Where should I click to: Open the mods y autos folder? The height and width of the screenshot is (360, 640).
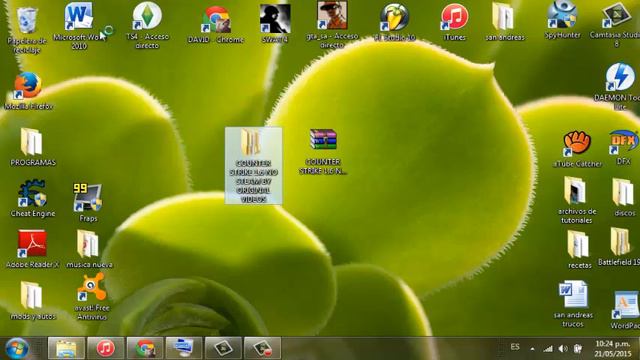coord(32,296)
